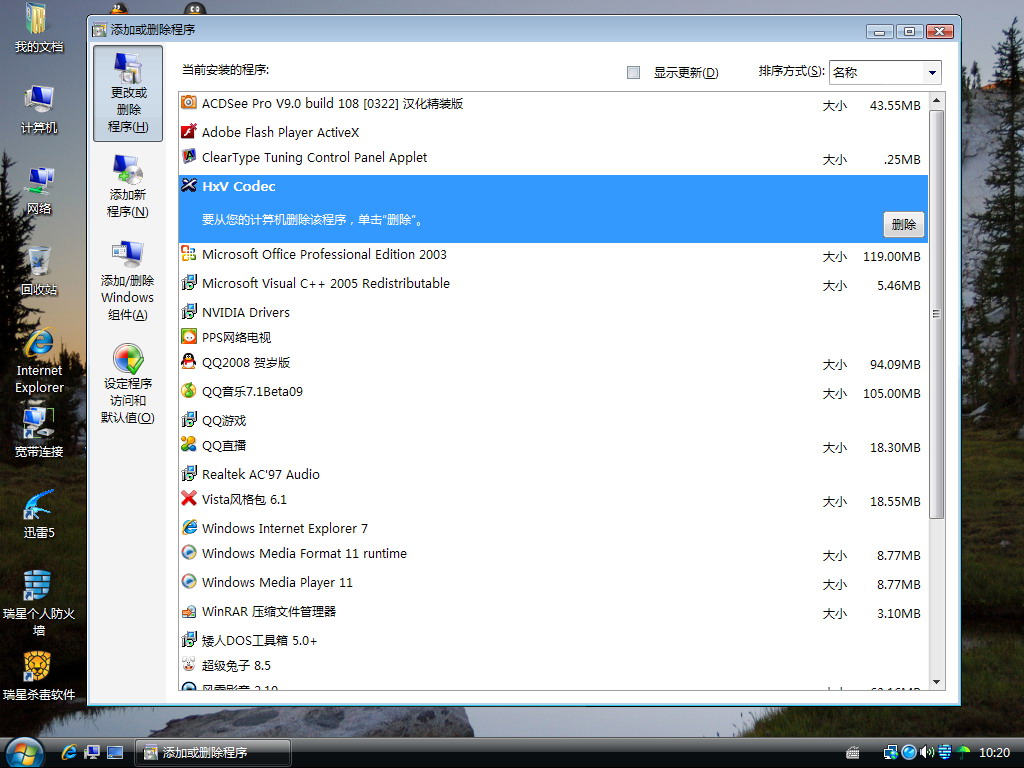Open 瑞星个人防火墙 desktop shortcut
The image size is (1024, 768).
[39, 603]
